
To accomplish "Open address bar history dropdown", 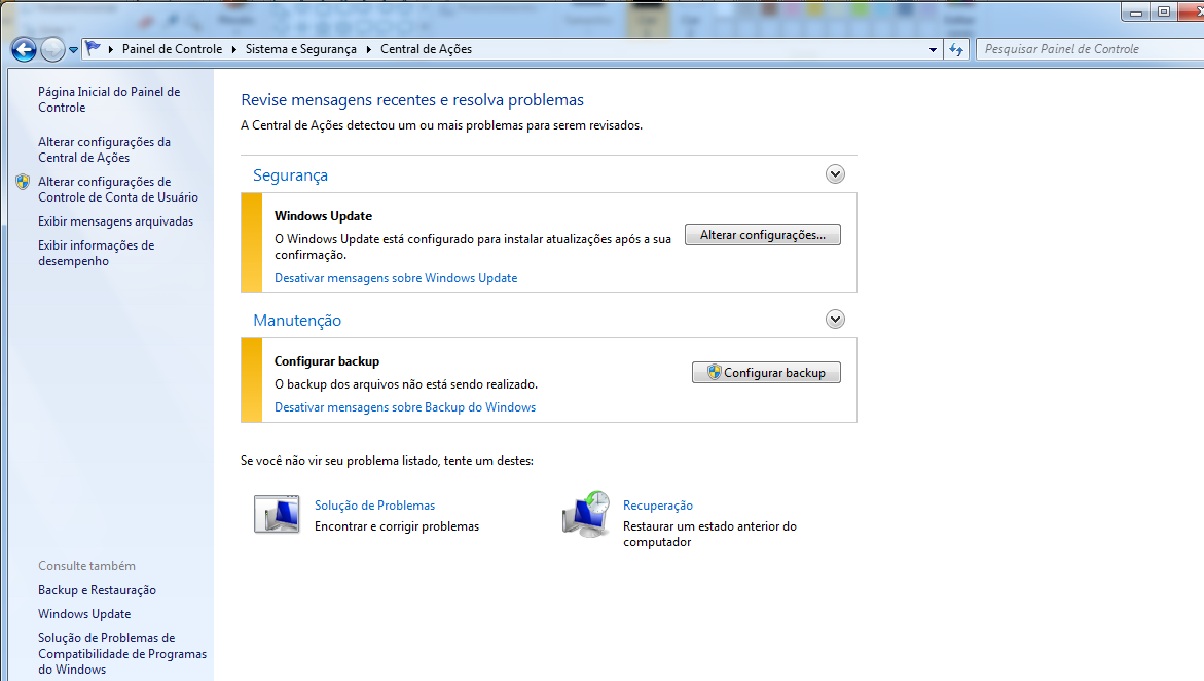I will (933, 48).
